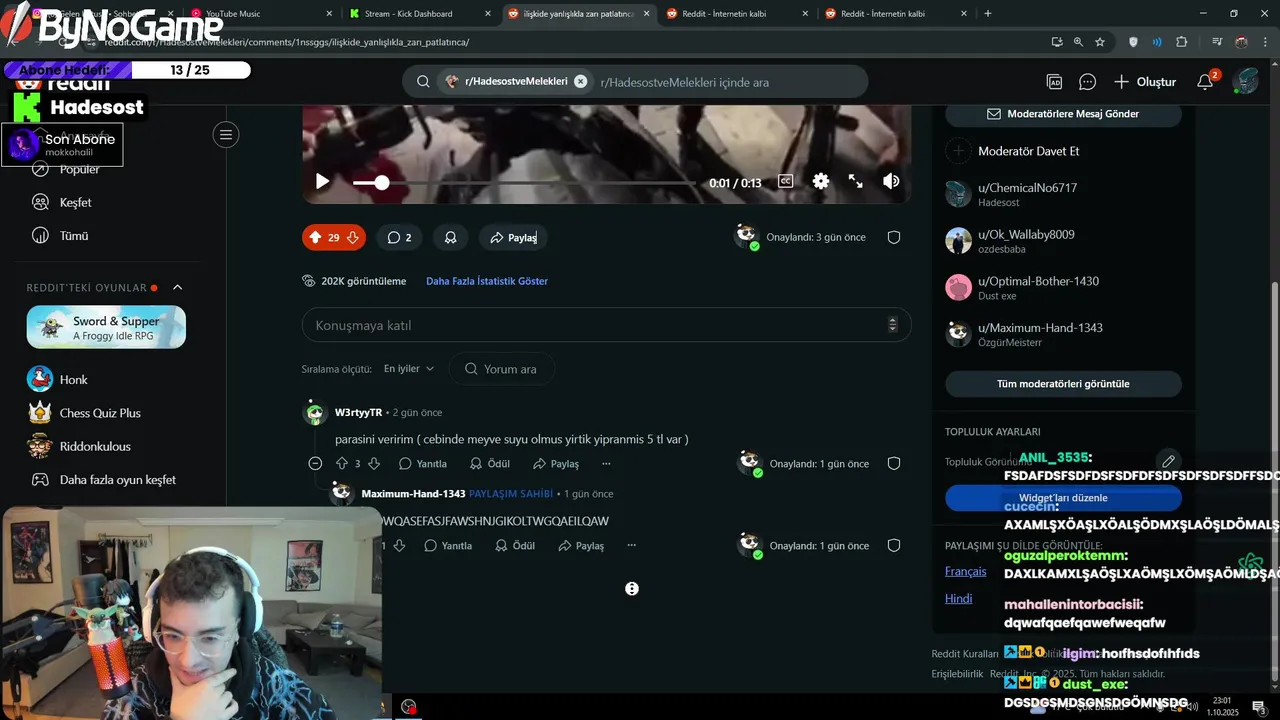The width and height of the screenshot is (1280, 720).
Task: Share Maximum-Hand-1343's reply
Action: [x=581, y=546]
